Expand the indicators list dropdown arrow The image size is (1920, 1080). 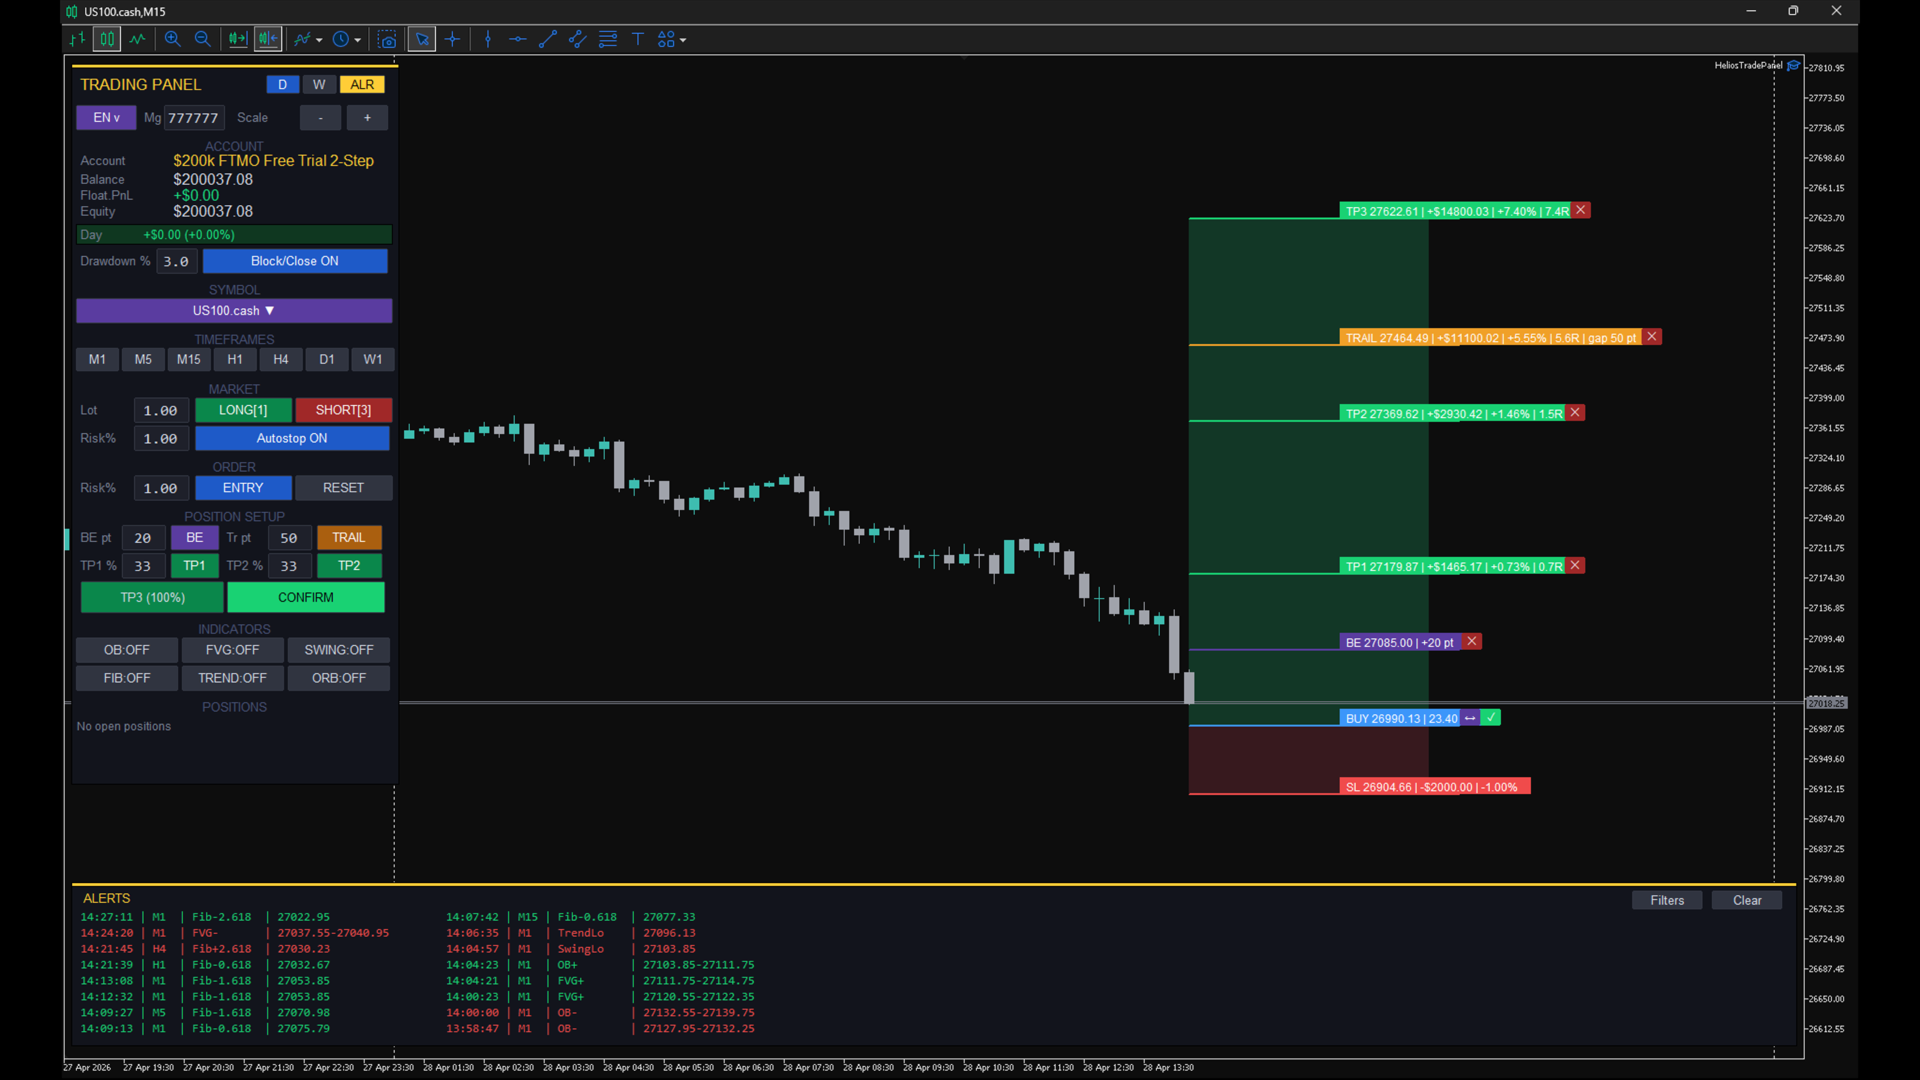coord(319,40)
